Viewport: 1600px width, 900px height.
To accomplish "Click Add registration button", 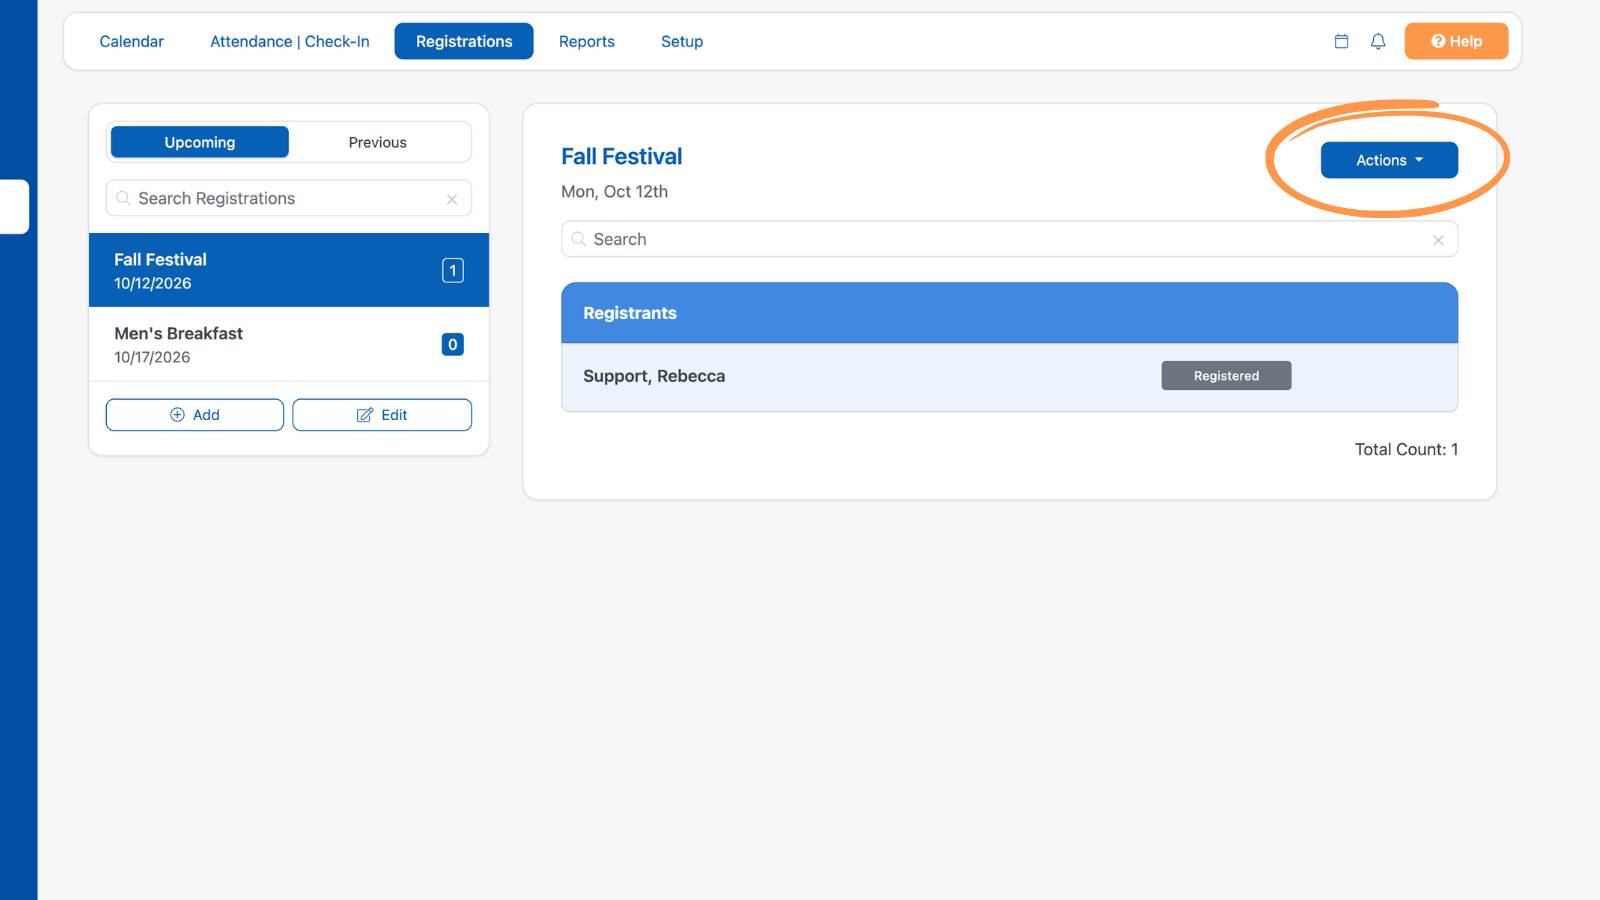I will click(195, 415).
